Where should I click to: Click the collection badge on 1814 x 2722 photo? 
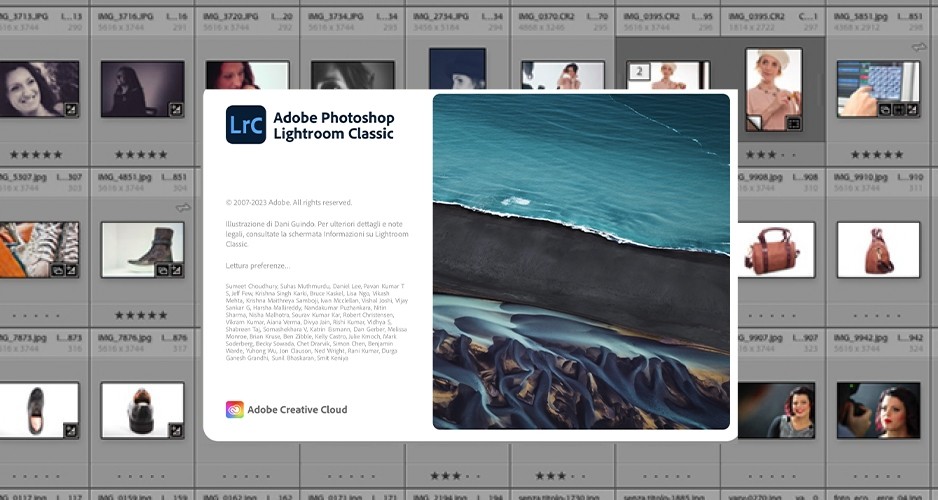tap(793, 124)
